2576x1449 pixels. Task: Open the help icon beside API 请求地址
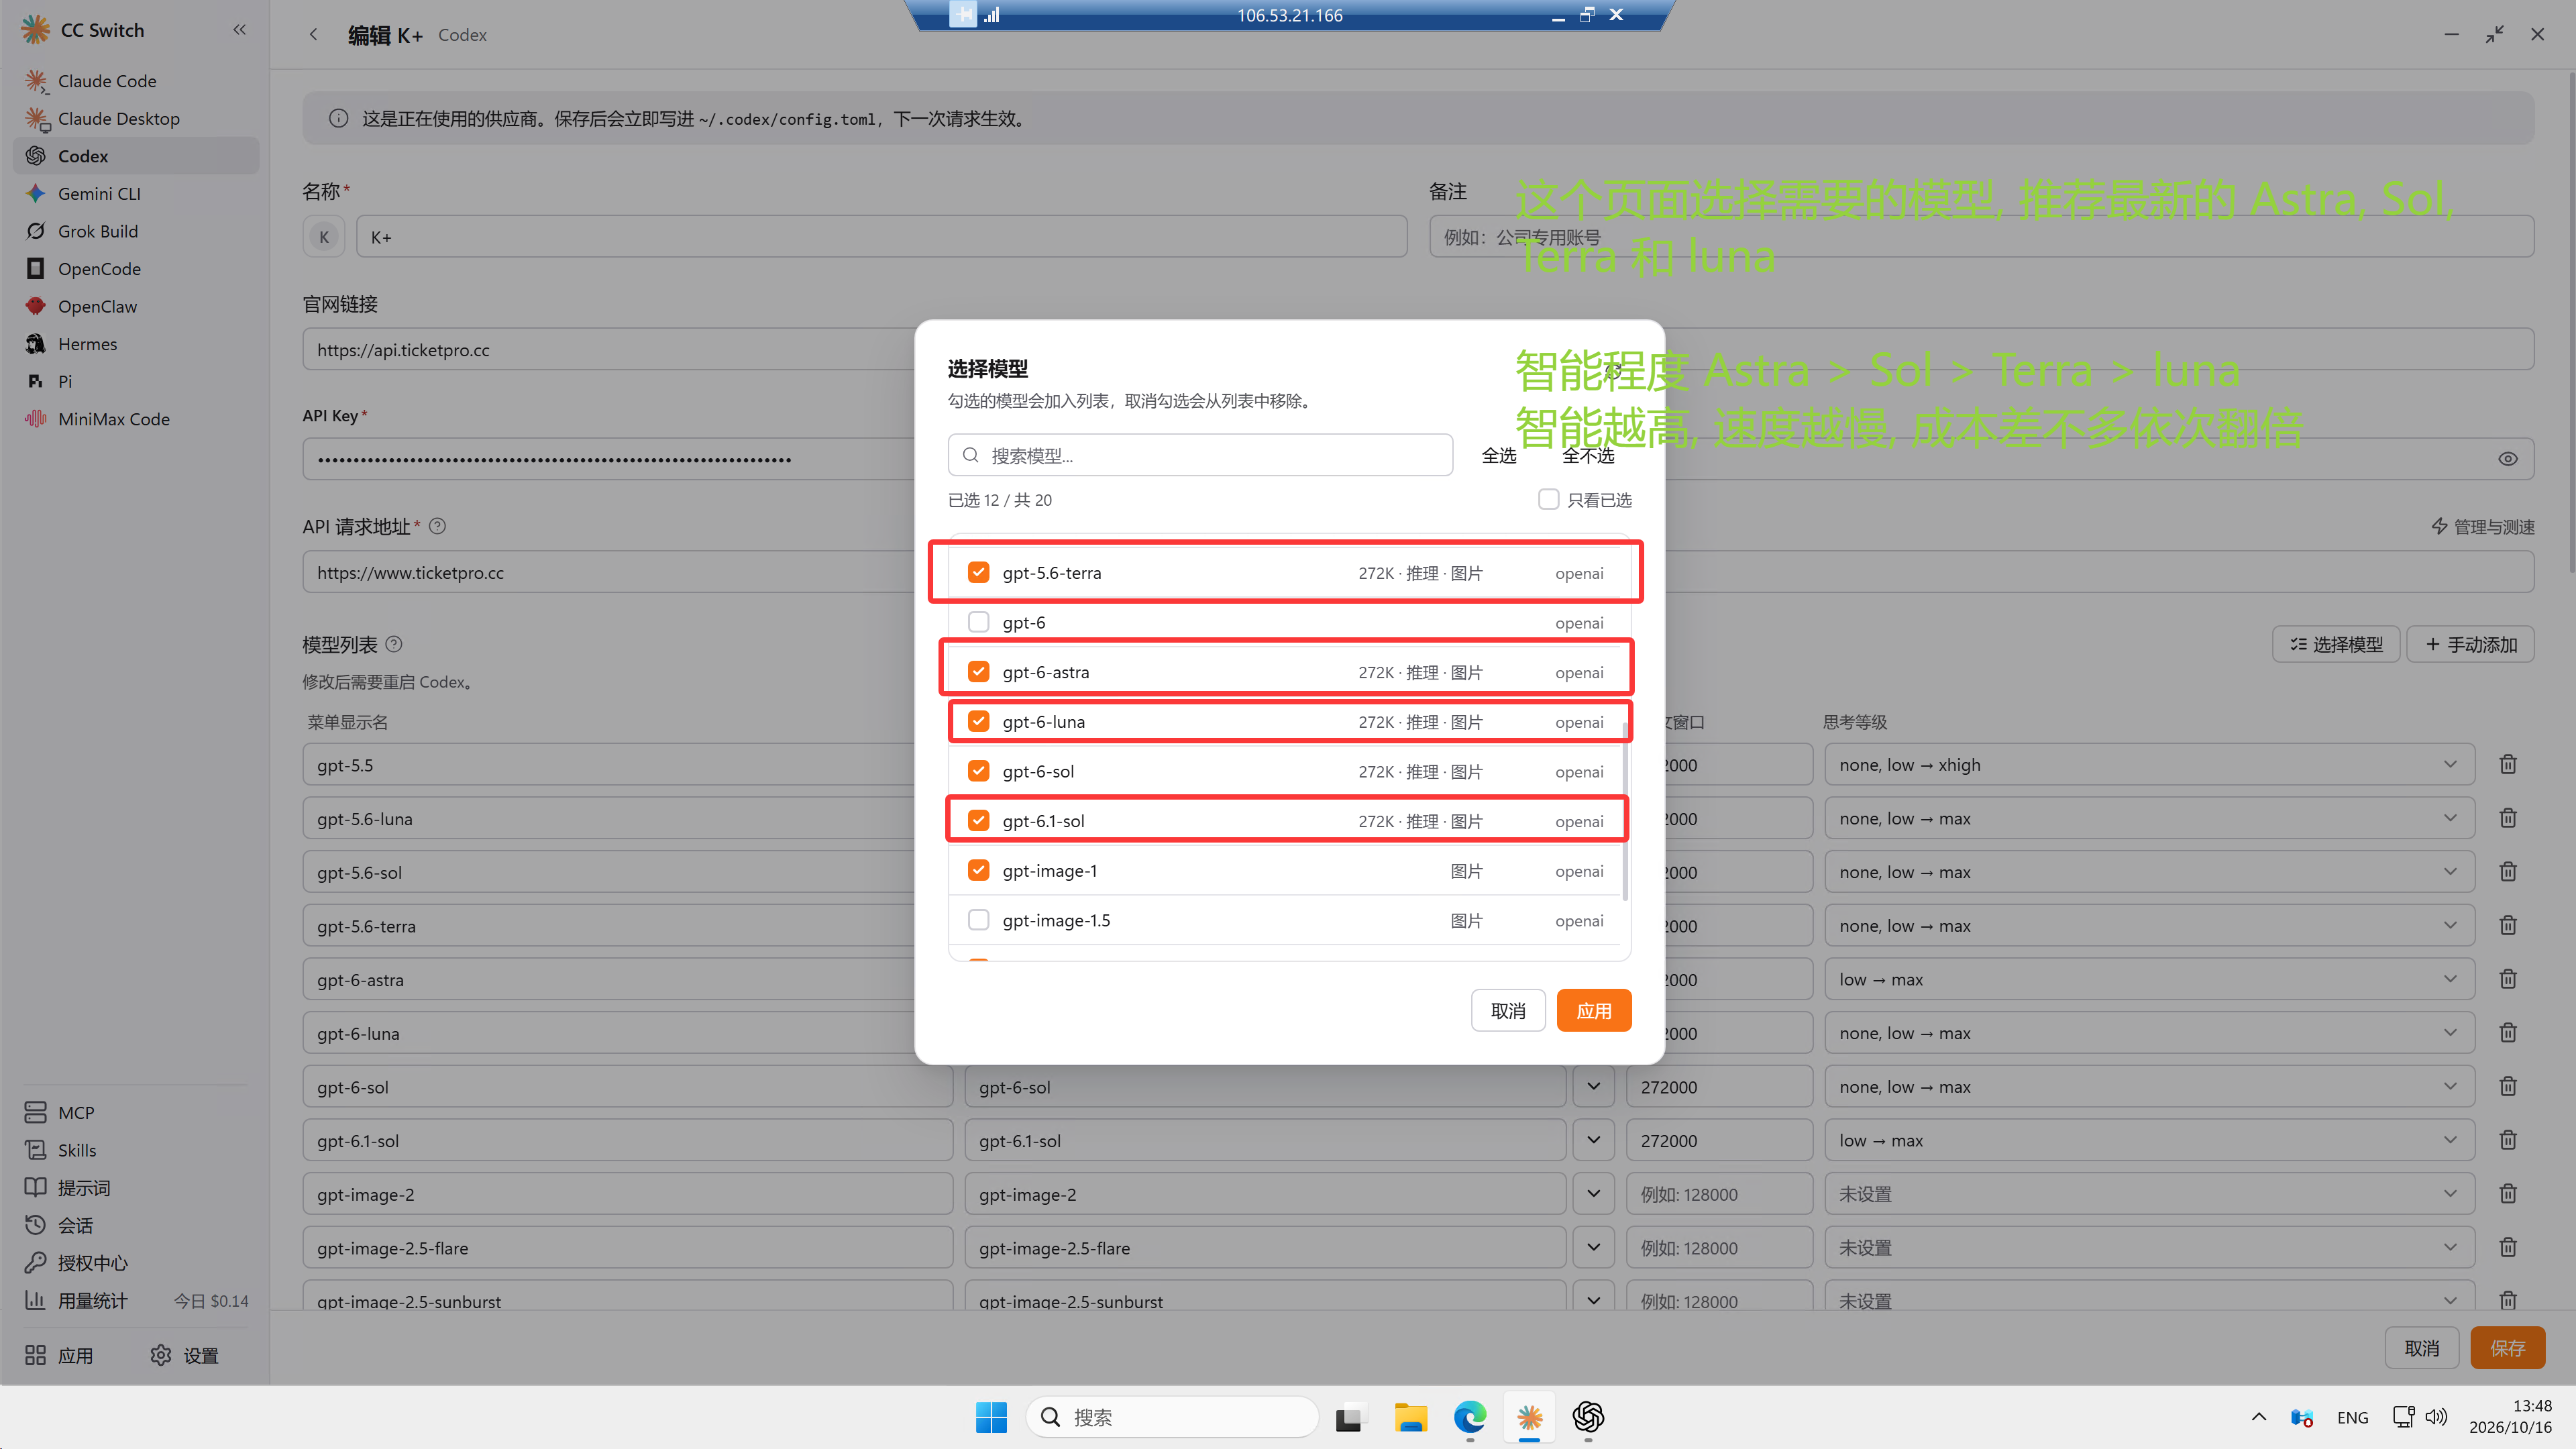pos(437,526)
